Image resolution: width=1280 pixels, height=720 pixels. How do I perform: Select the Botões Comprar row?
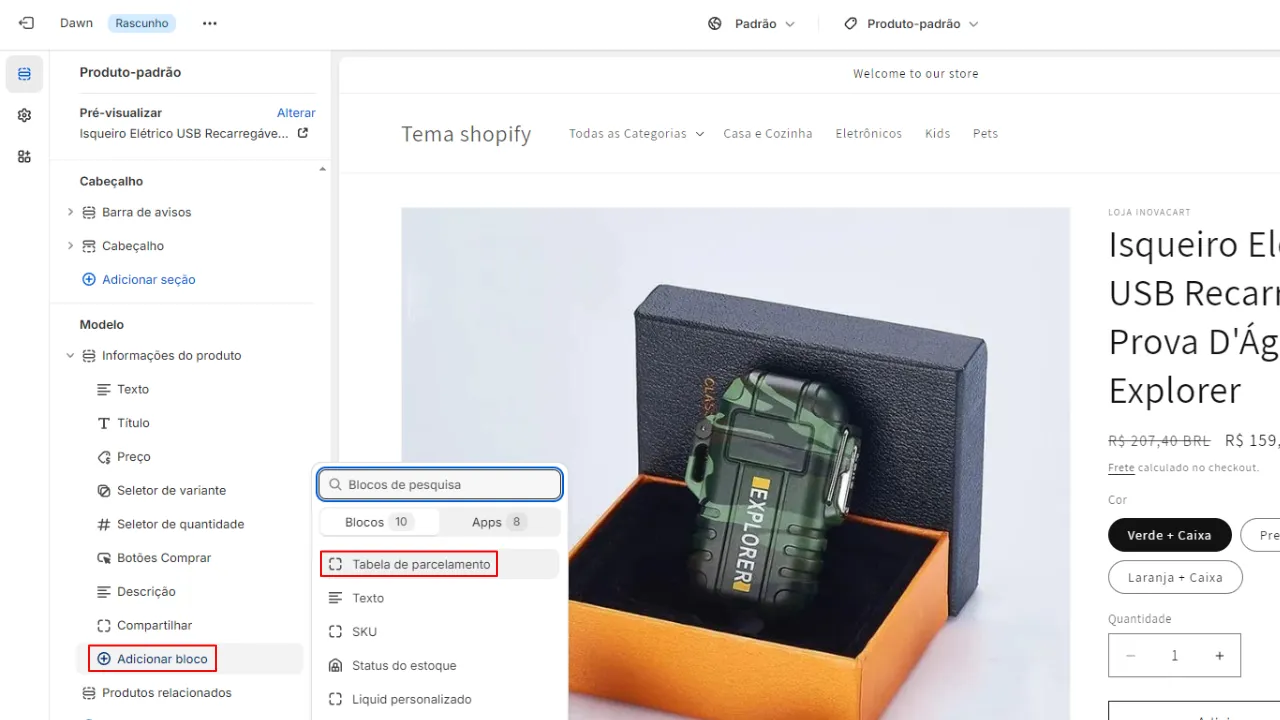(x=190, y=558)
